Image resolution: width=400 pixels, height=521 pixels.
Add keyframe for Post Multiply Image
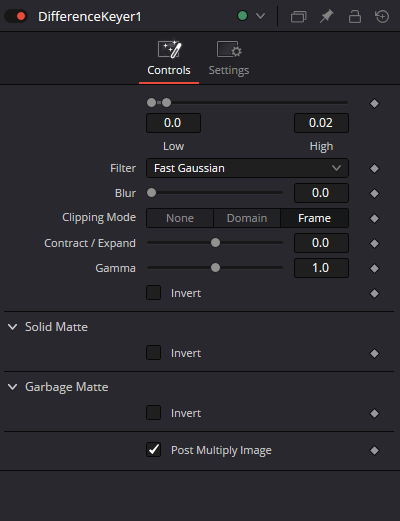point(374,451)
